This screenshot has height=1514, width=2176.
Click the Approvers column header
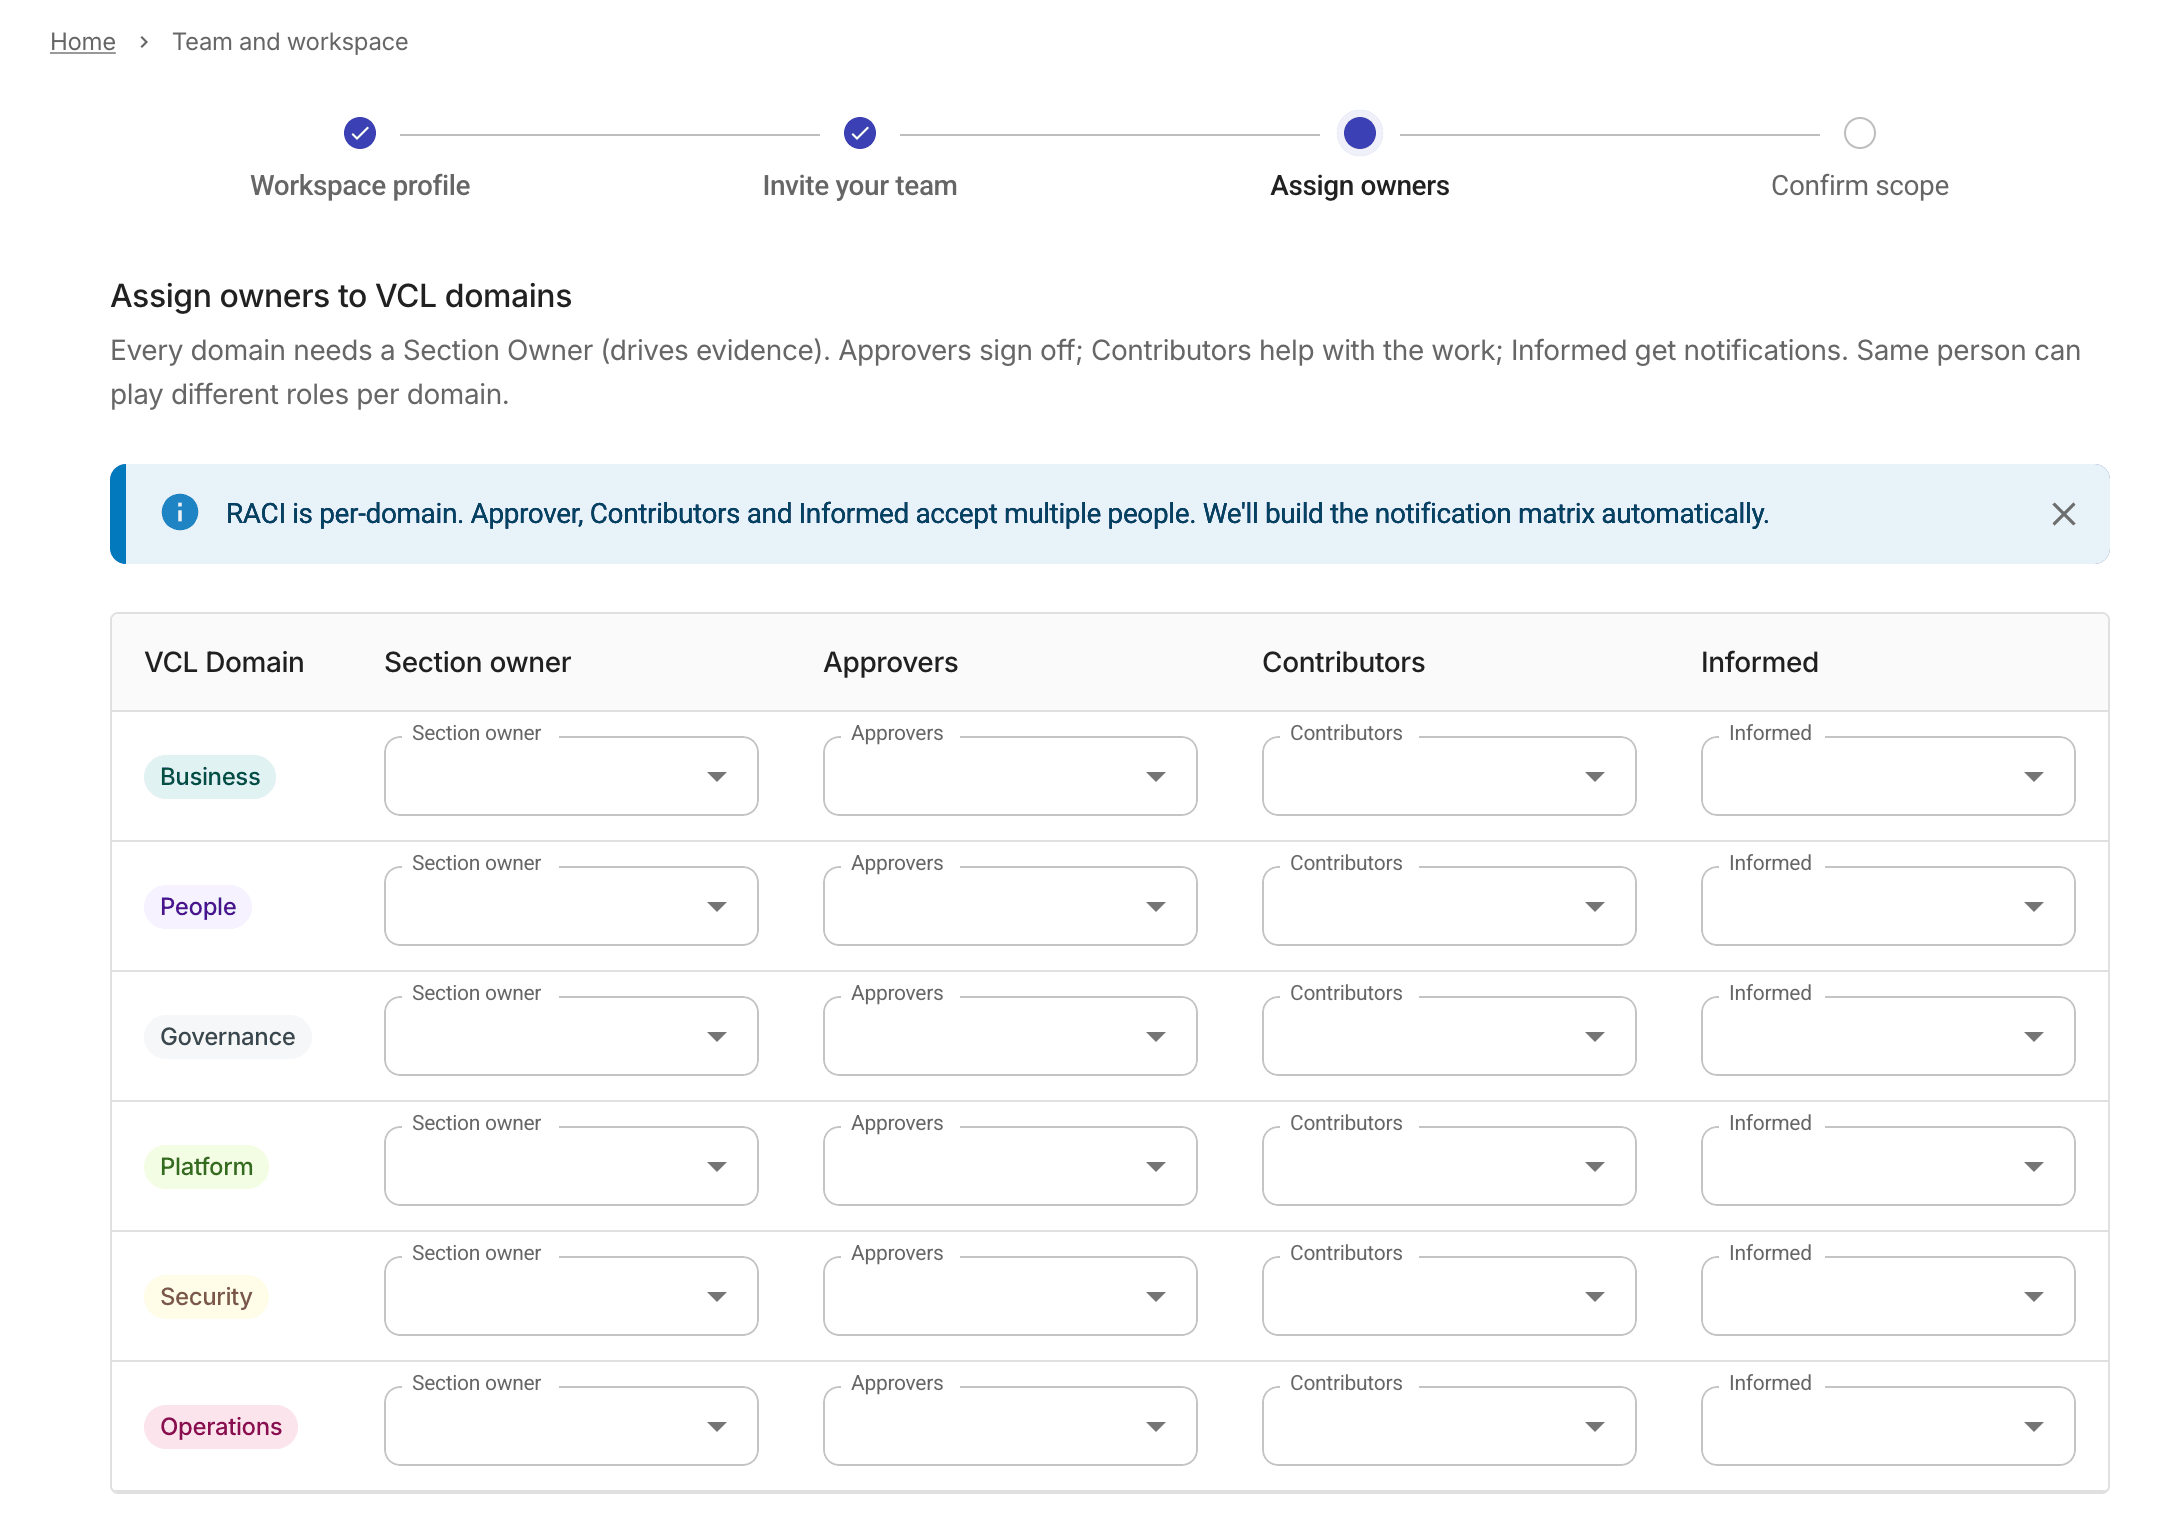tap(891, 662)
